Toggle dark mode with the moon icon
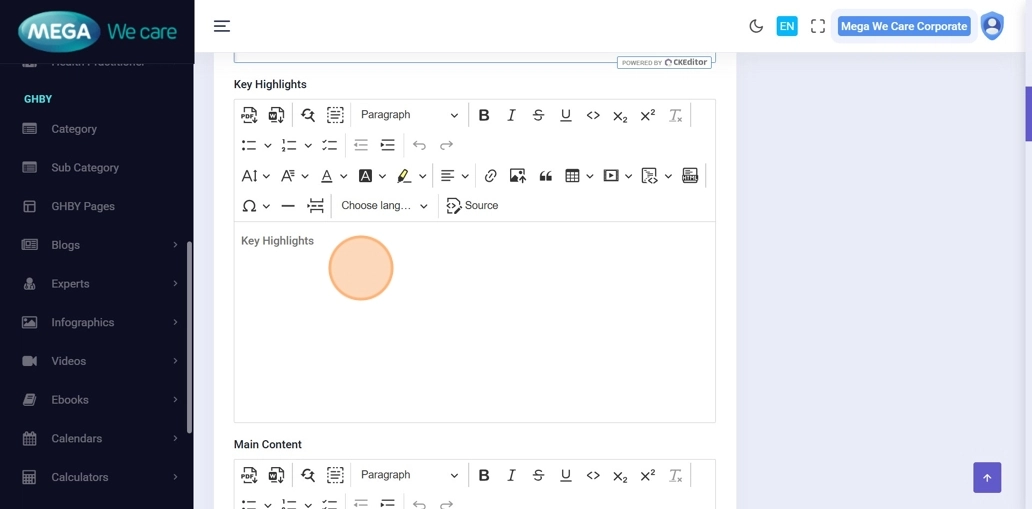The height and width of the screenshot is (509, 1032). pyautogui.click(x=756, y=27)
